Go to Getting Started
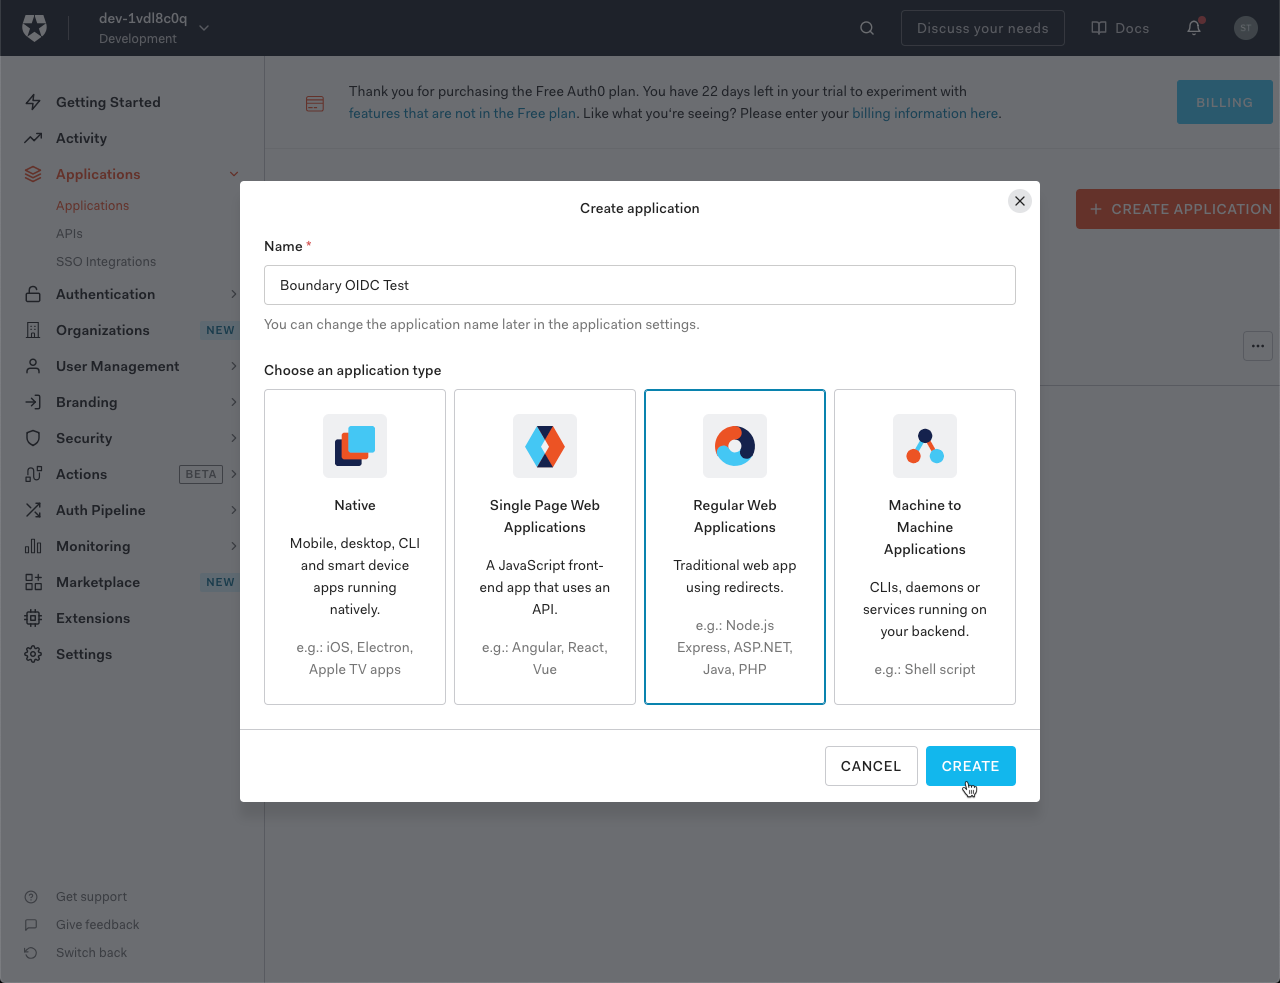Viewport: 1280px width, 983px height. pos(108,102)
